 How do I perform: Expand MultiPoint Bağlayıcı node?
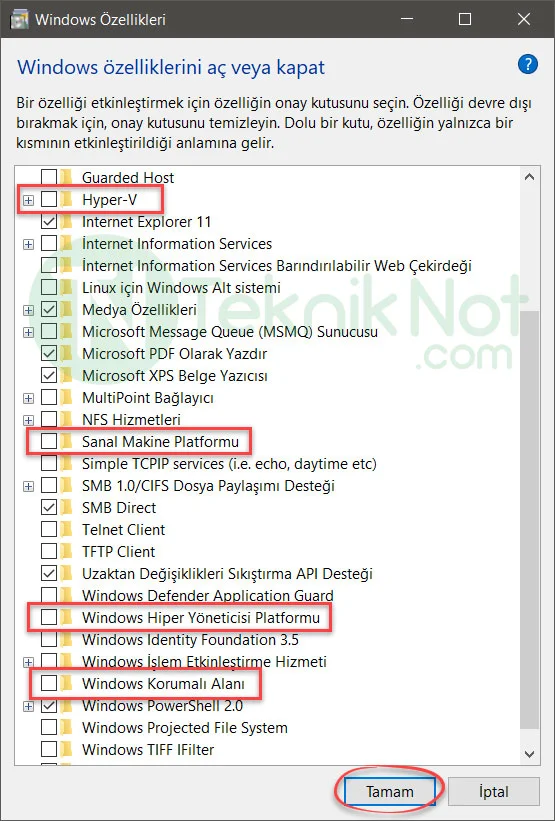(x=28, y=398)
